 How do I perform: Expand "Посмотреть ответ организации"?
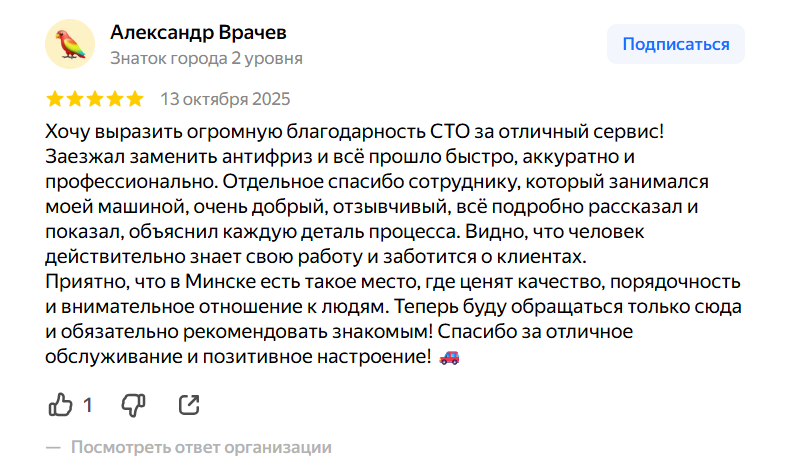200,447
